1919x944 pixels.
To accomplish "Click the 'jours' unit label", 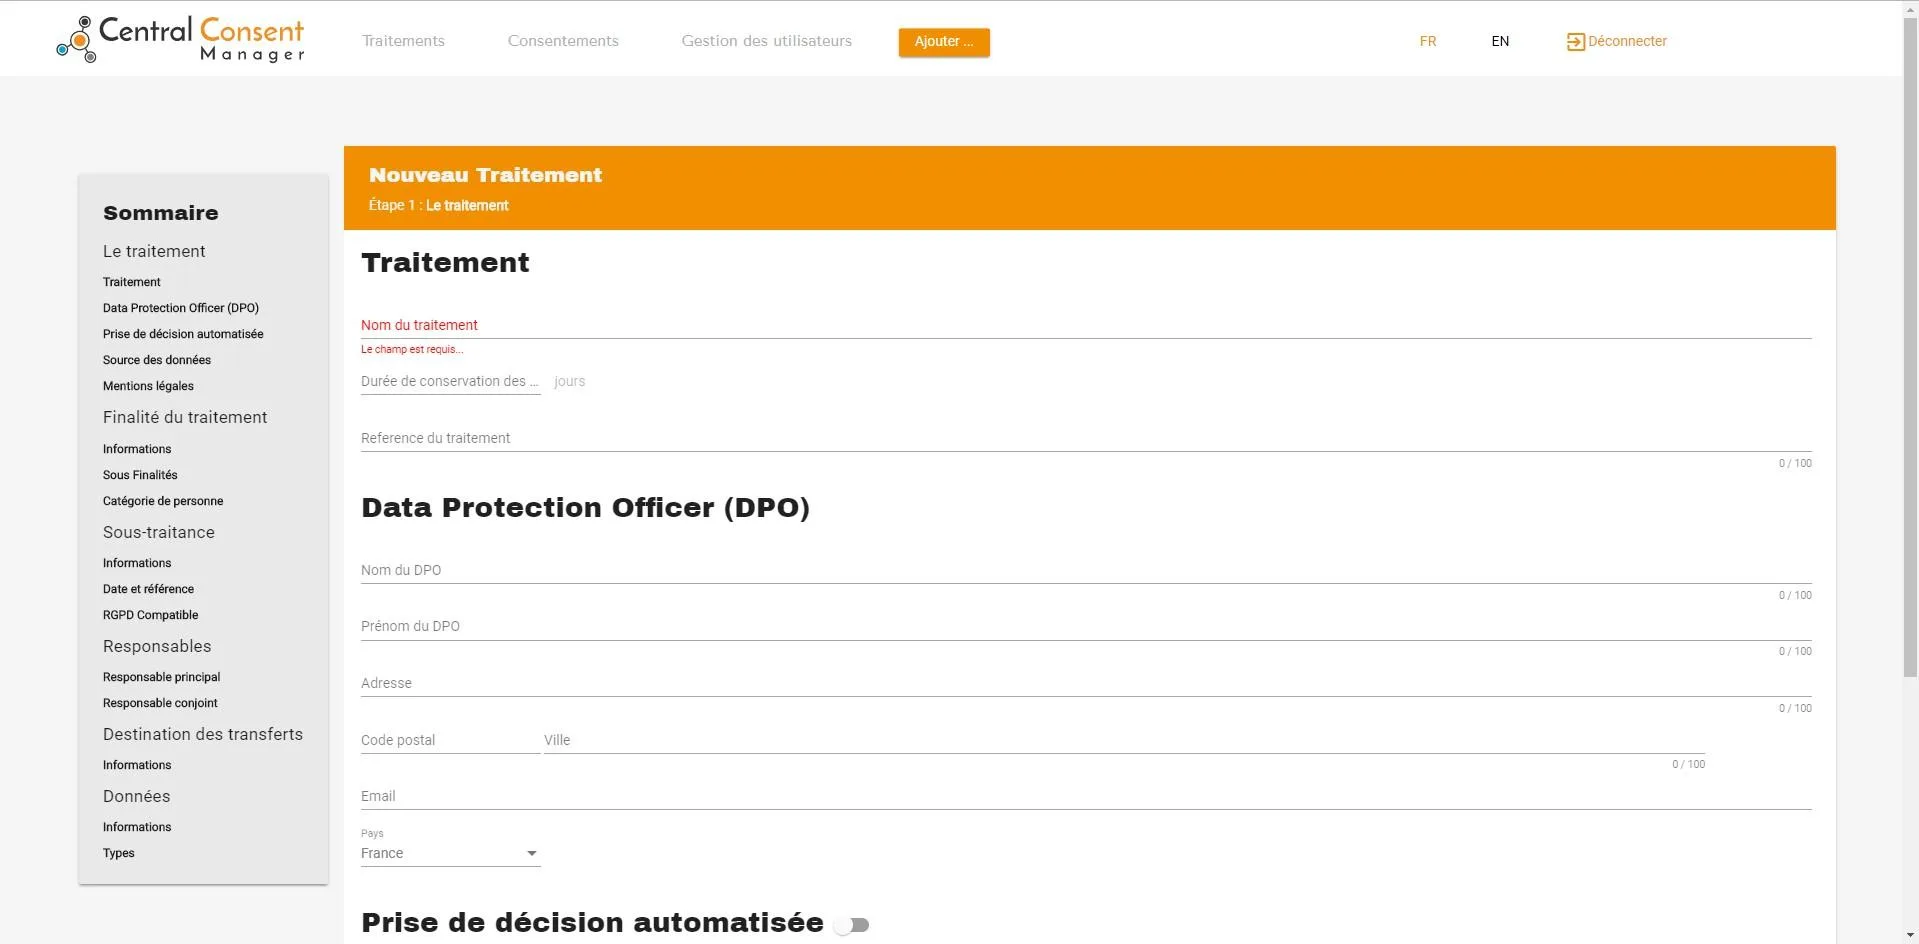I will click(570, 381).
